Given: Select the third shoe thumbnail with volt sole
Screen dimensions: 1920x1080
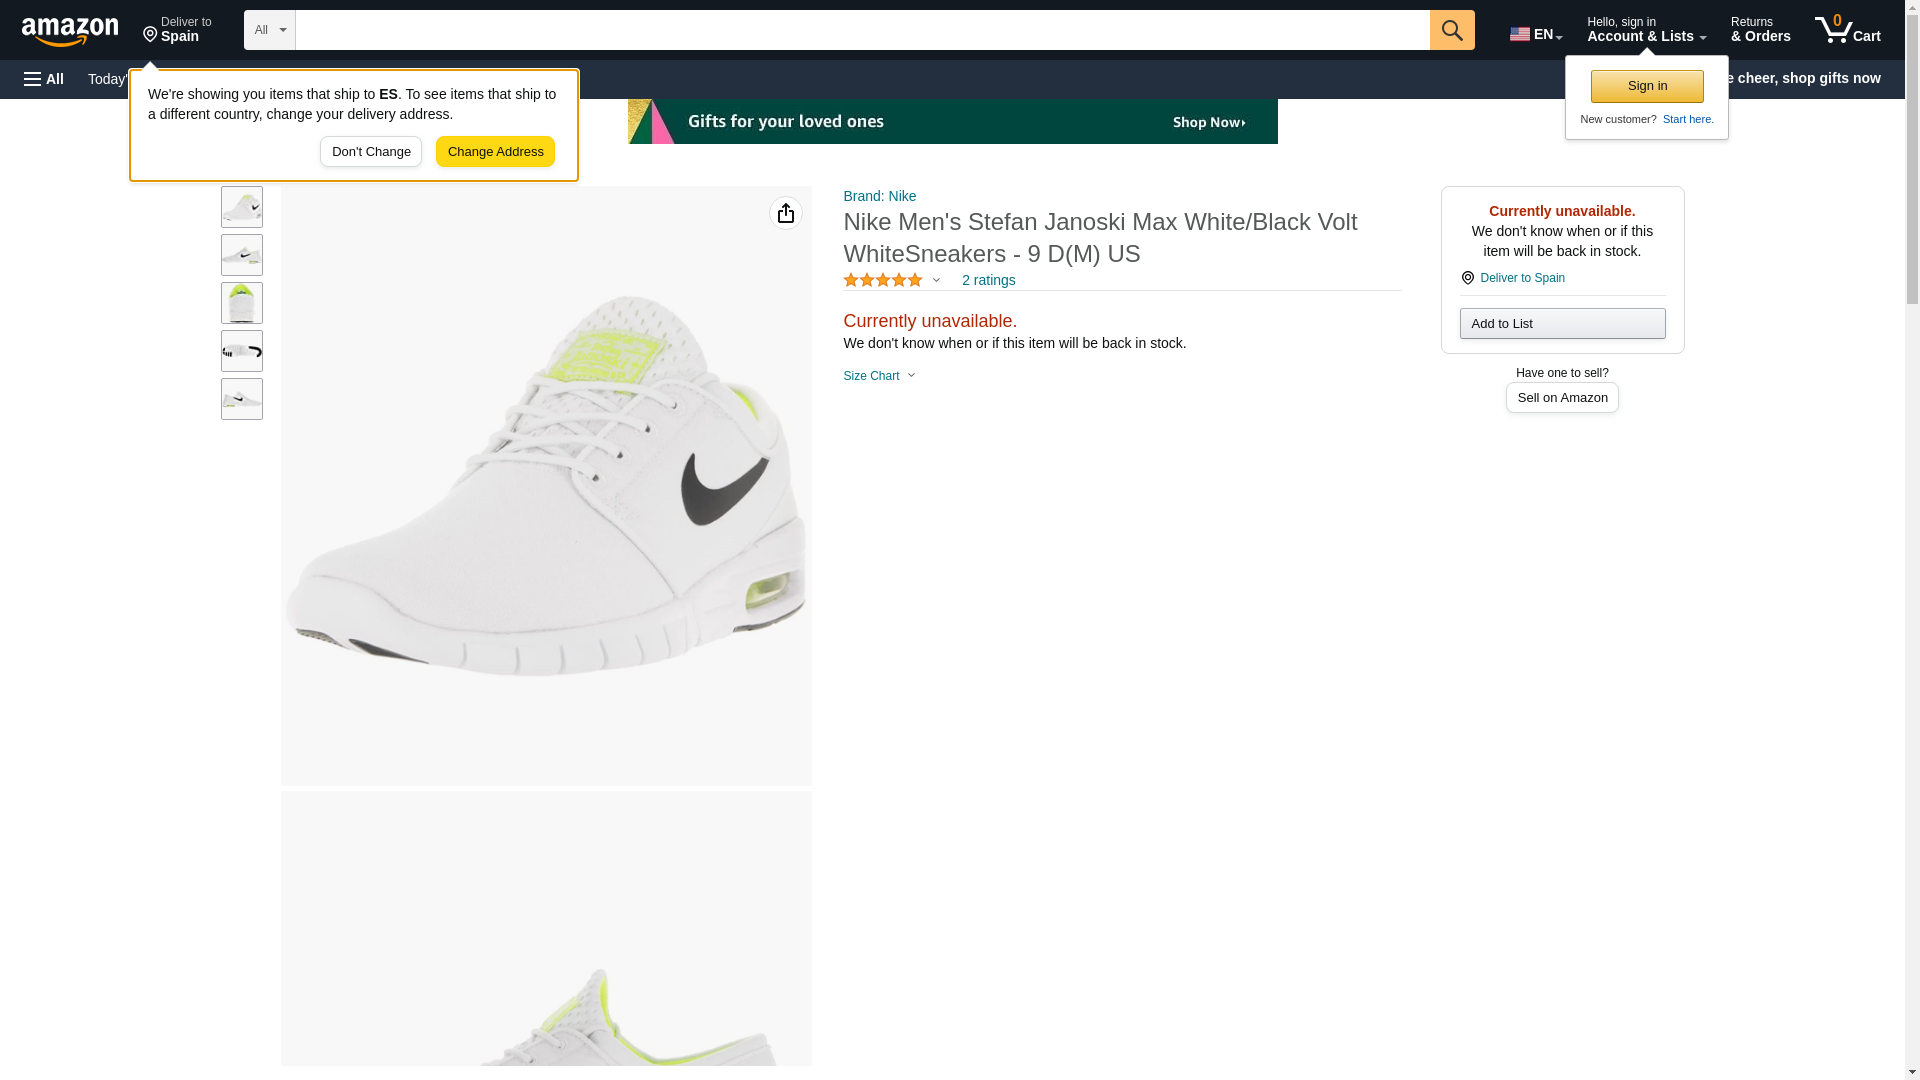Looking at the screenshot, I should (242, 303).
